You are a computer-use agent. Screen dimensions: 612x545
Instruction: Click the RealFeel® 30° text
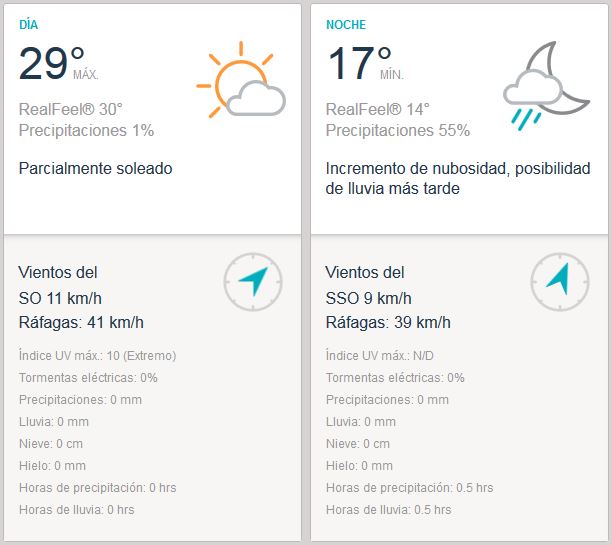pos(70,109)
